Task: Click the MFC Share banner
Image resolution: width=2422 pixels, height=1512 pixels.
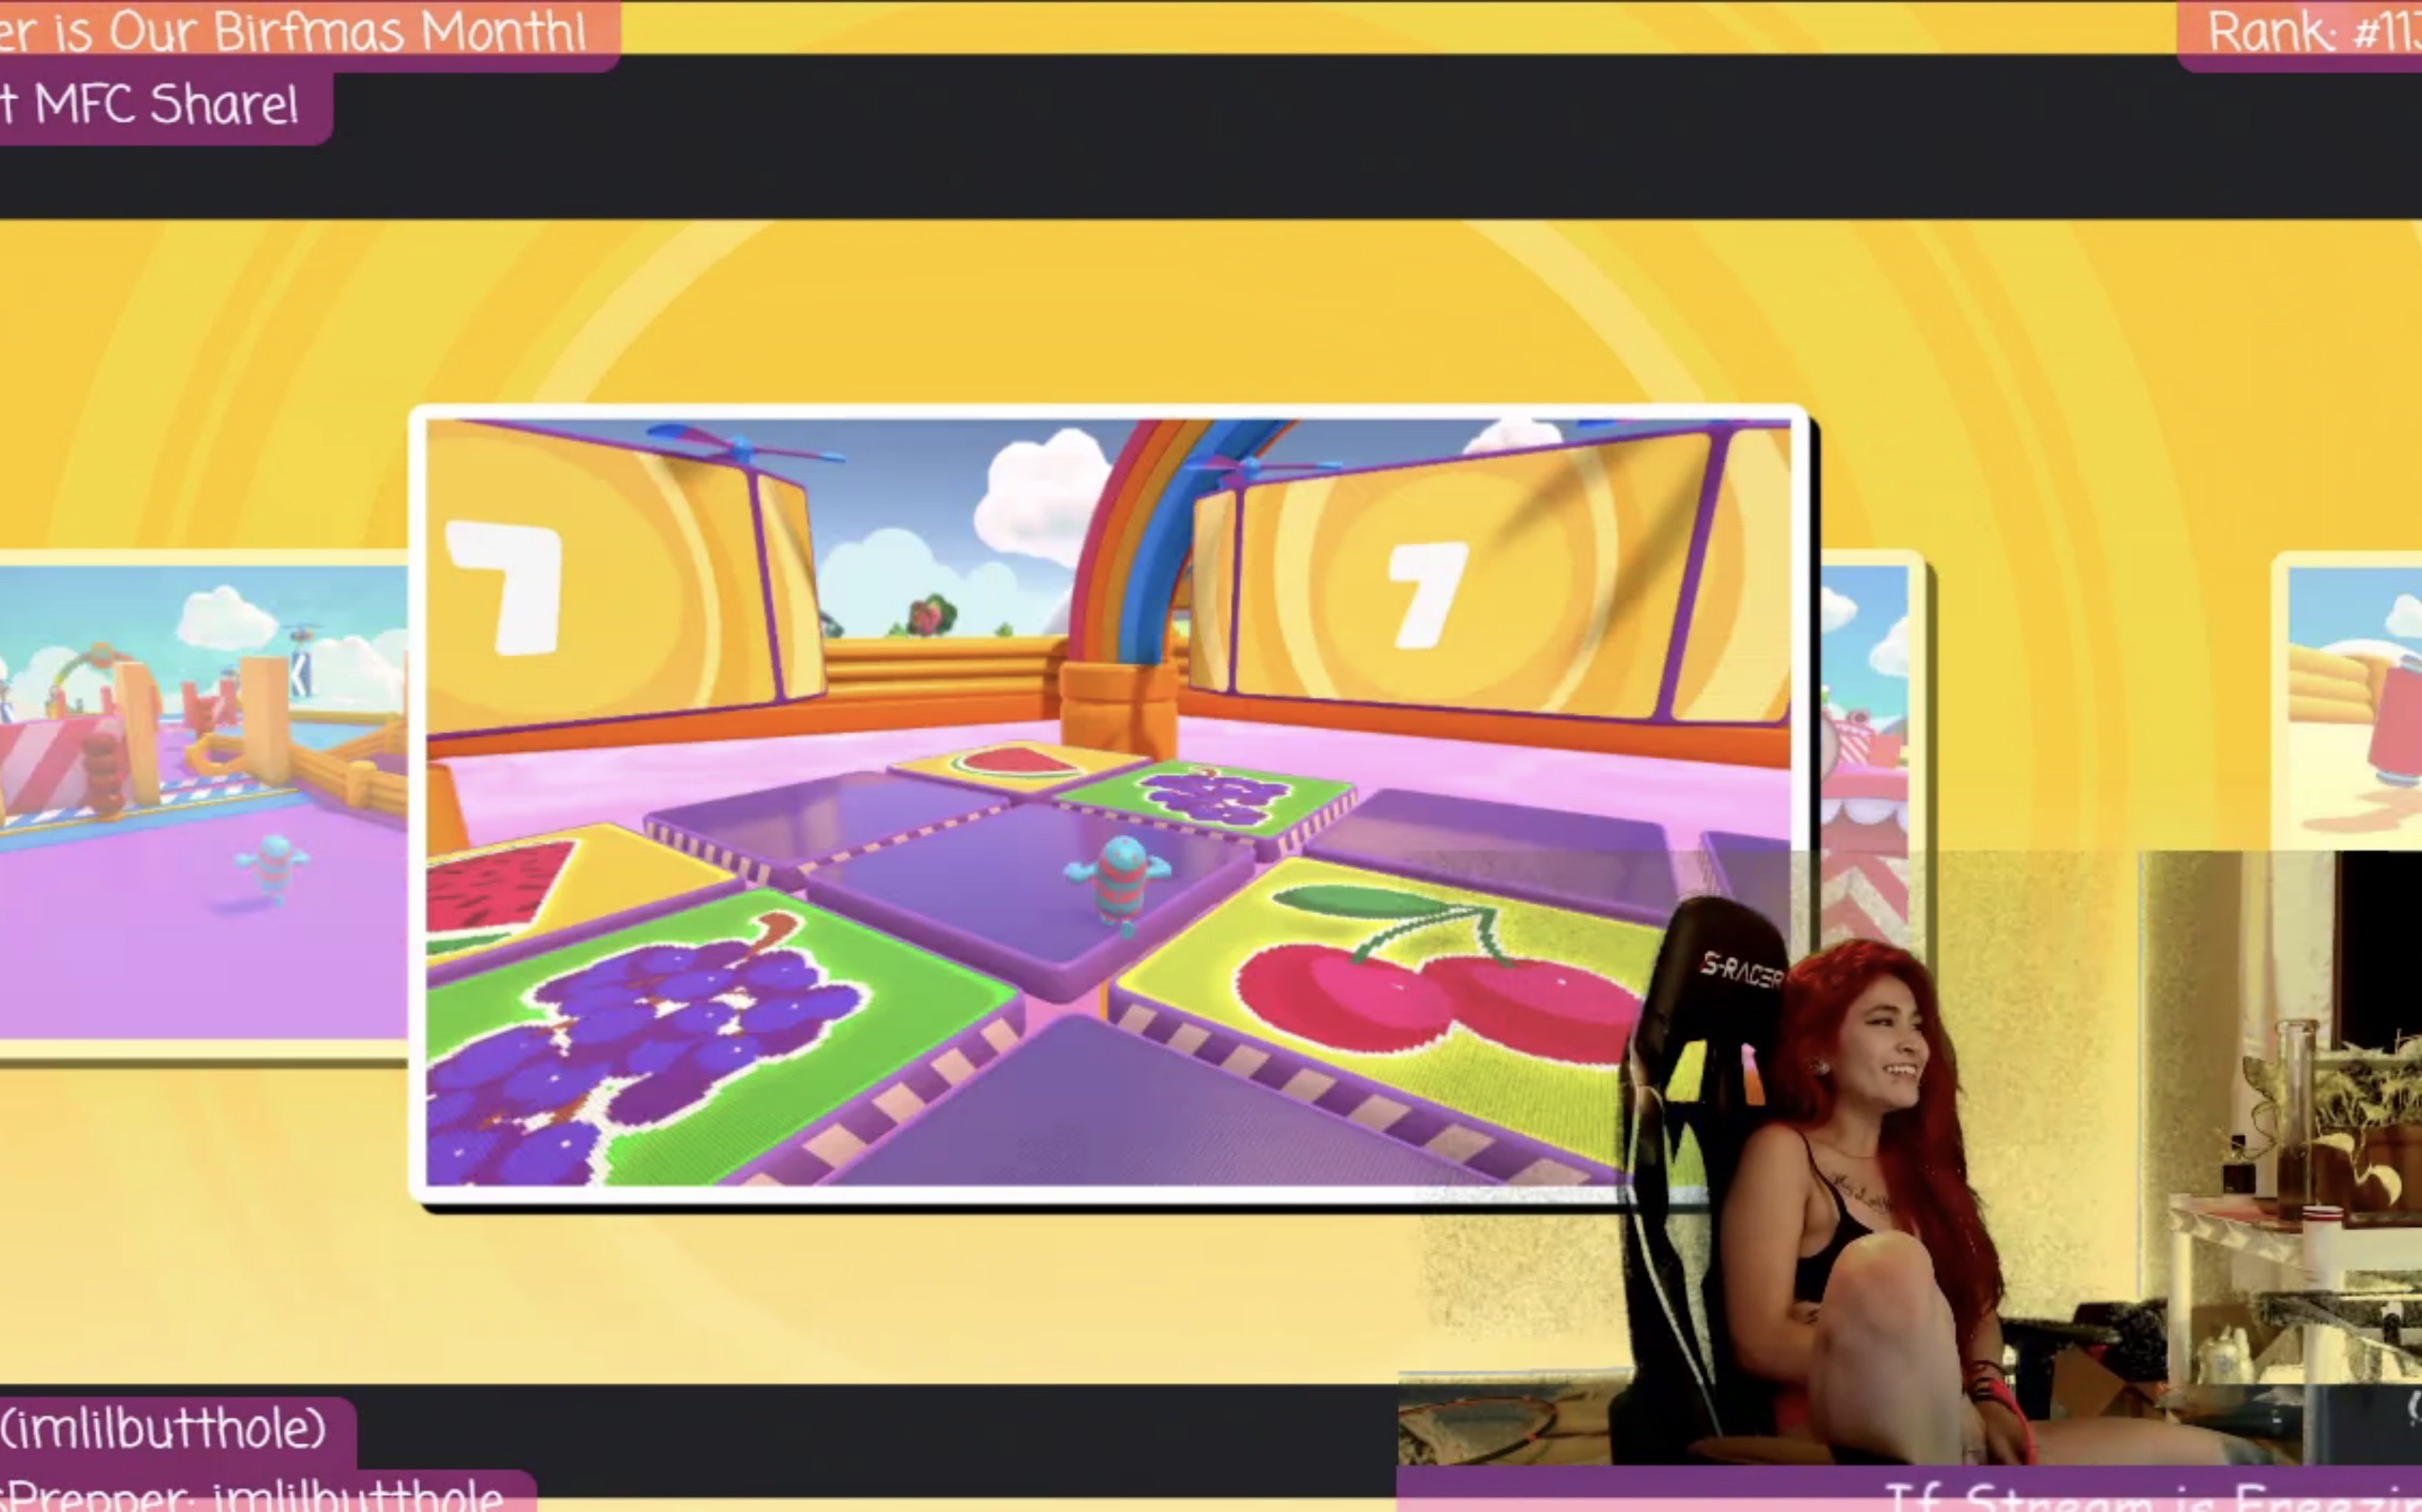Action: point(160,105)
